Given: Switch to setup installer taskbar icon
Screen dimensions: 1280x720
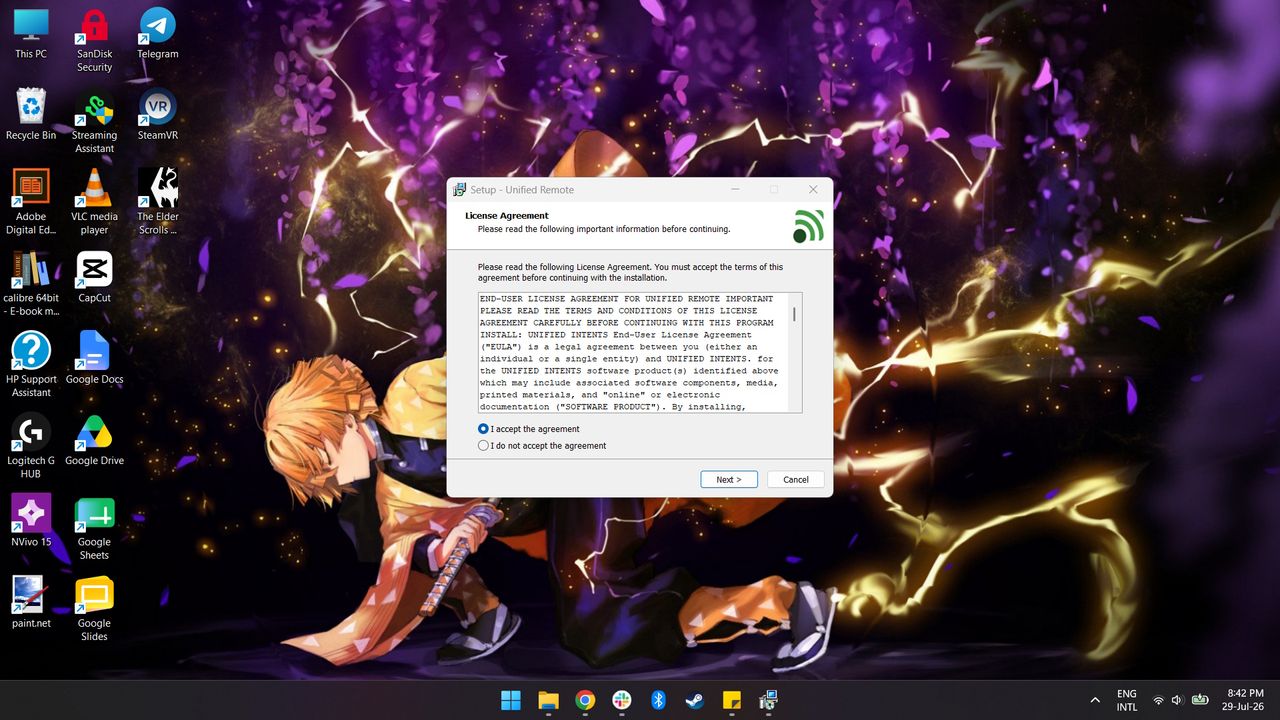Looking at the screenshot, I should pyautogui.click(x=768, y=700).
